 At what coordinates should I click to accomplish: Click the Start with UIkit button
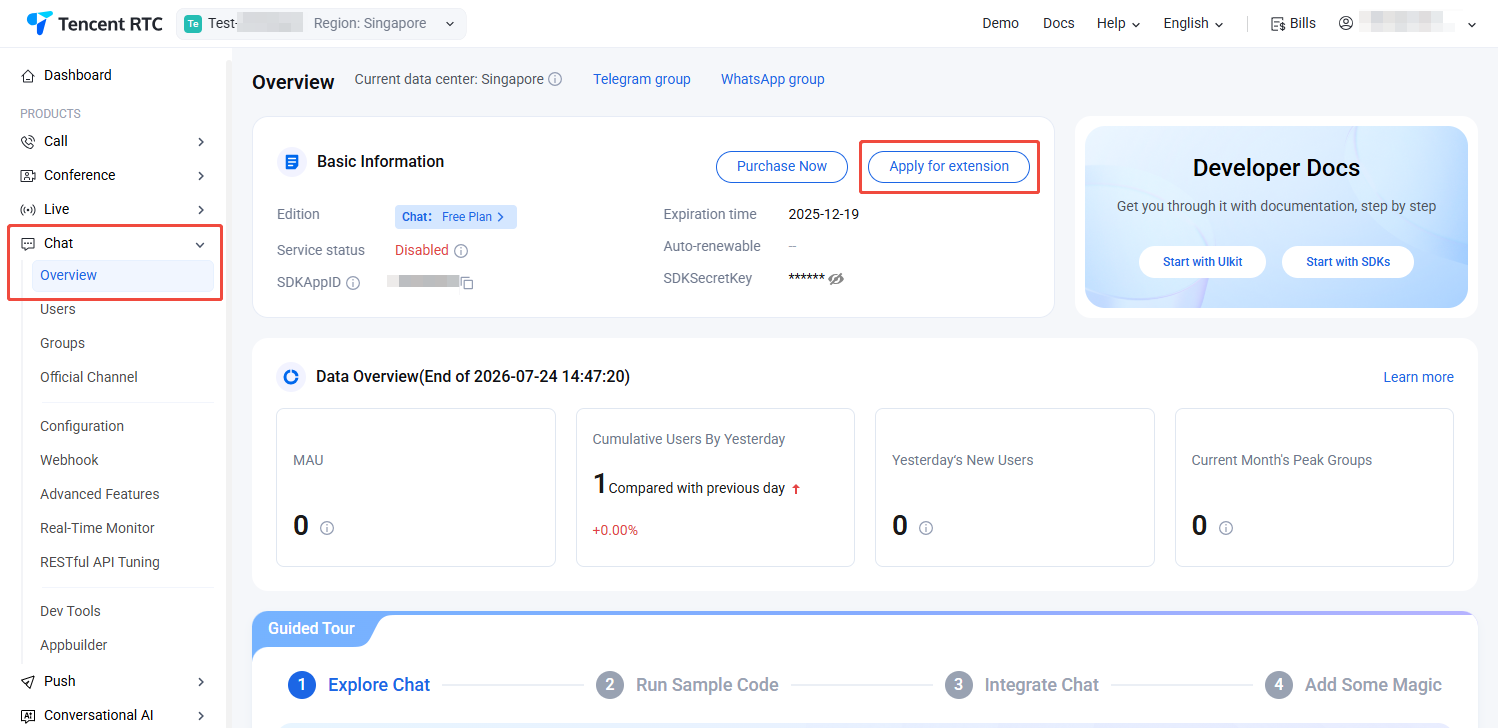click(x=1203, y=262)
